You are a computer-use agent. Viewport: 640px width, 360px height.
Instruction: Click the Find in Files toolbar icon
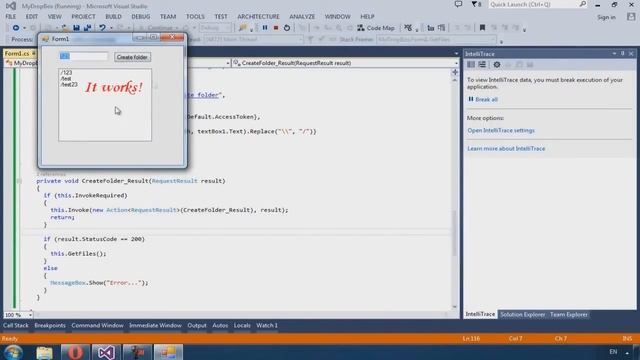click(242, 28)
